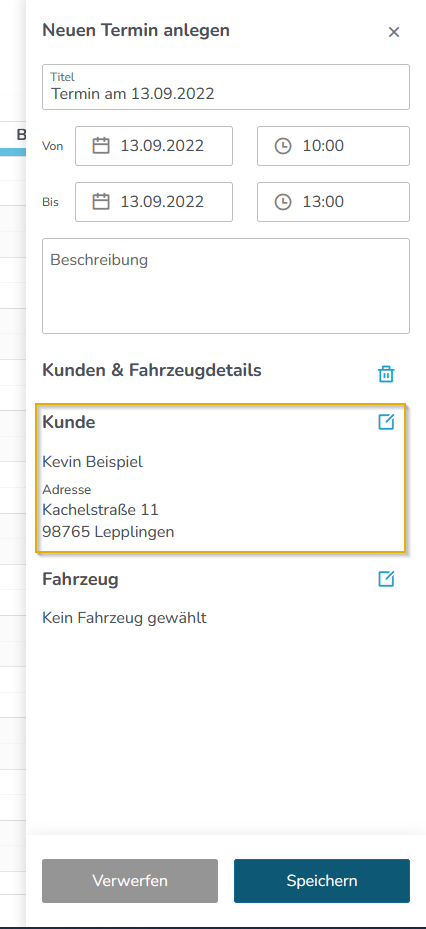The width and height of the screenshot is (426, 929).
Task: Click the clock icon in the 13:00 field
Action: tap(283, 202)
